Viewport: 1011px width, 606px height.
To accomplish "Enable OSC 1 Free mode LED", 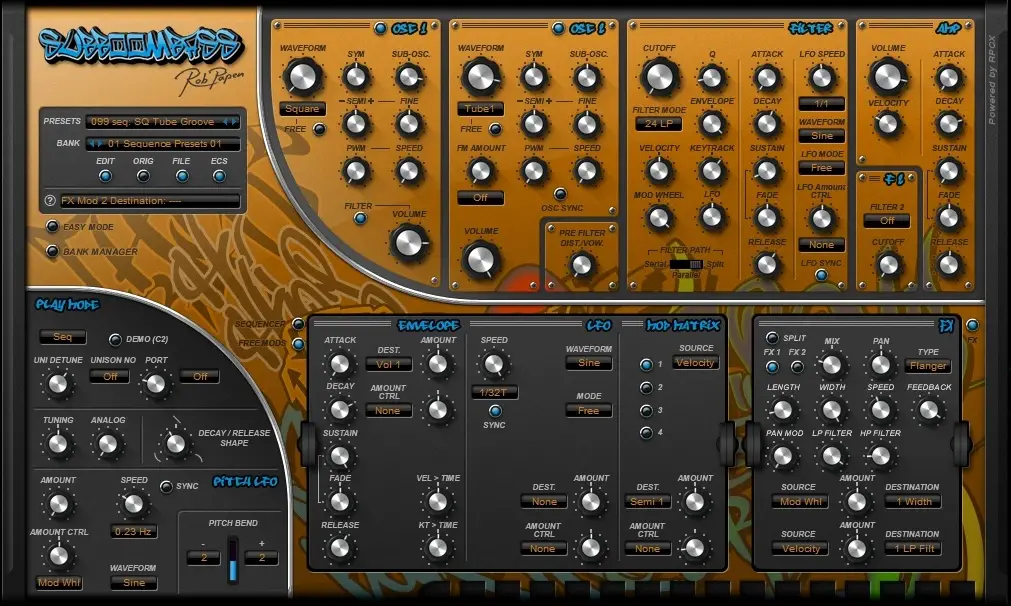I will click(319, 129).
